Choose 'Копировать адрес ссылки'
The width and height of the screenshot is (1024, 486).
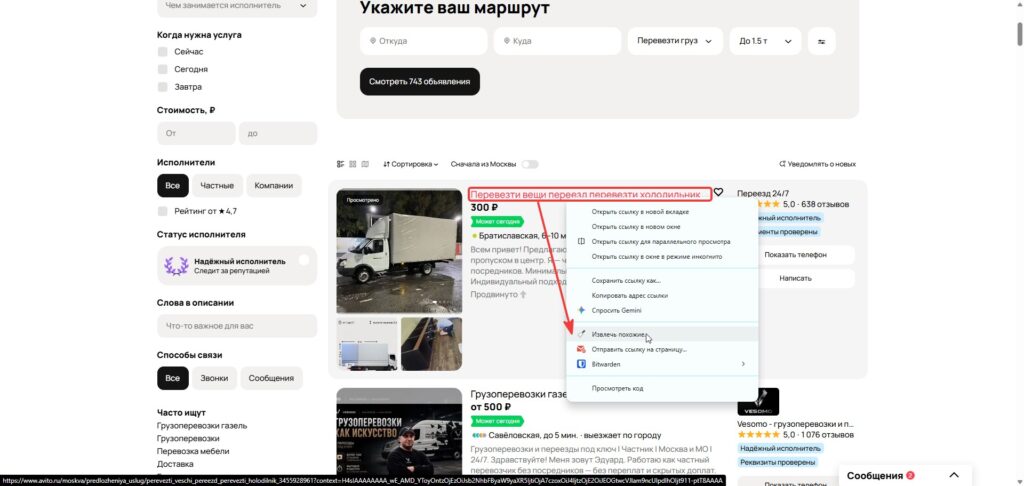[x=662, y=296]
